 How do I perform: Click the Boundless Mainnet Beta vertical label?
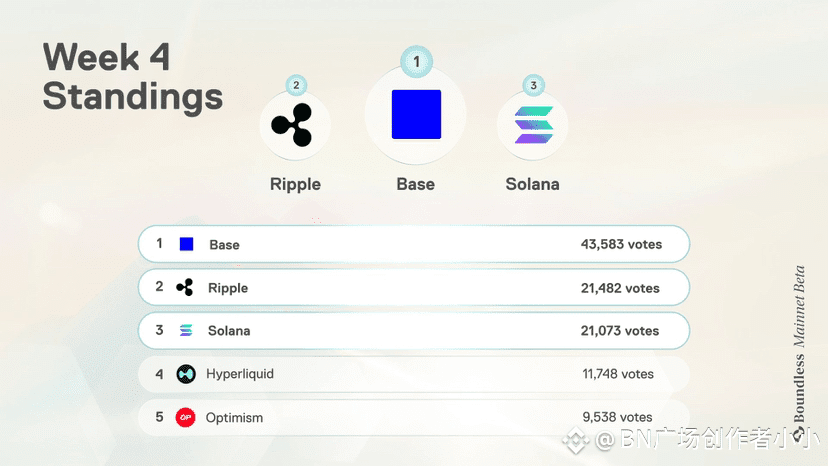799,343
